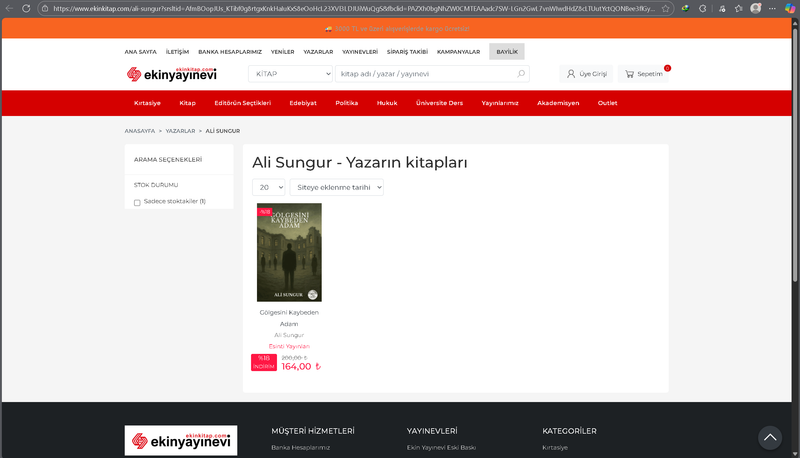This screenshot has width=800, height=458.
Task: Click footer Banka Hesaplarımız link
Action: [x=301, y=447]
